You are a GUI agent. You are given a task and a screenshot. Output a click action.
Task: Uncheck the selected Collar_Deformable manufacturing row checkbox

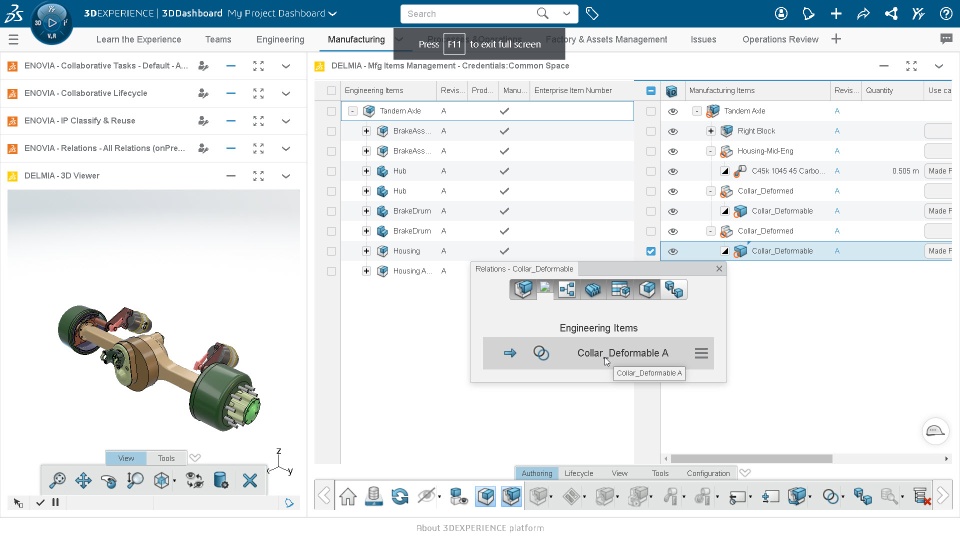(x=651, y=251)
